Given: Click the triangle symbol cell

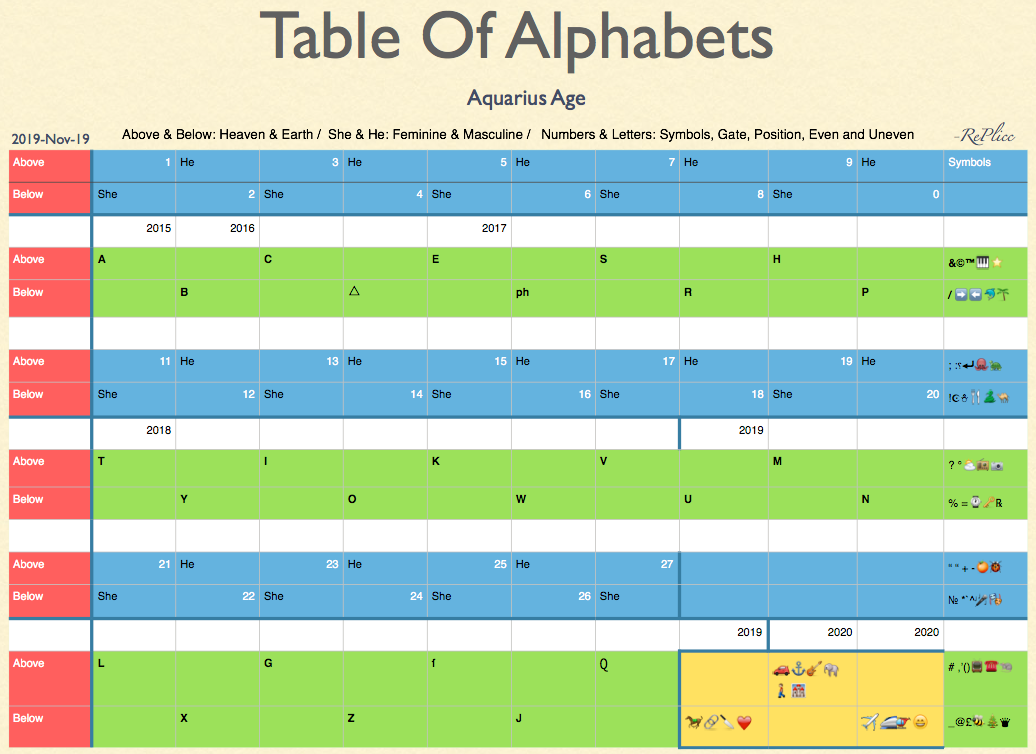Looking at the screenshot, I should click(354, 292).
